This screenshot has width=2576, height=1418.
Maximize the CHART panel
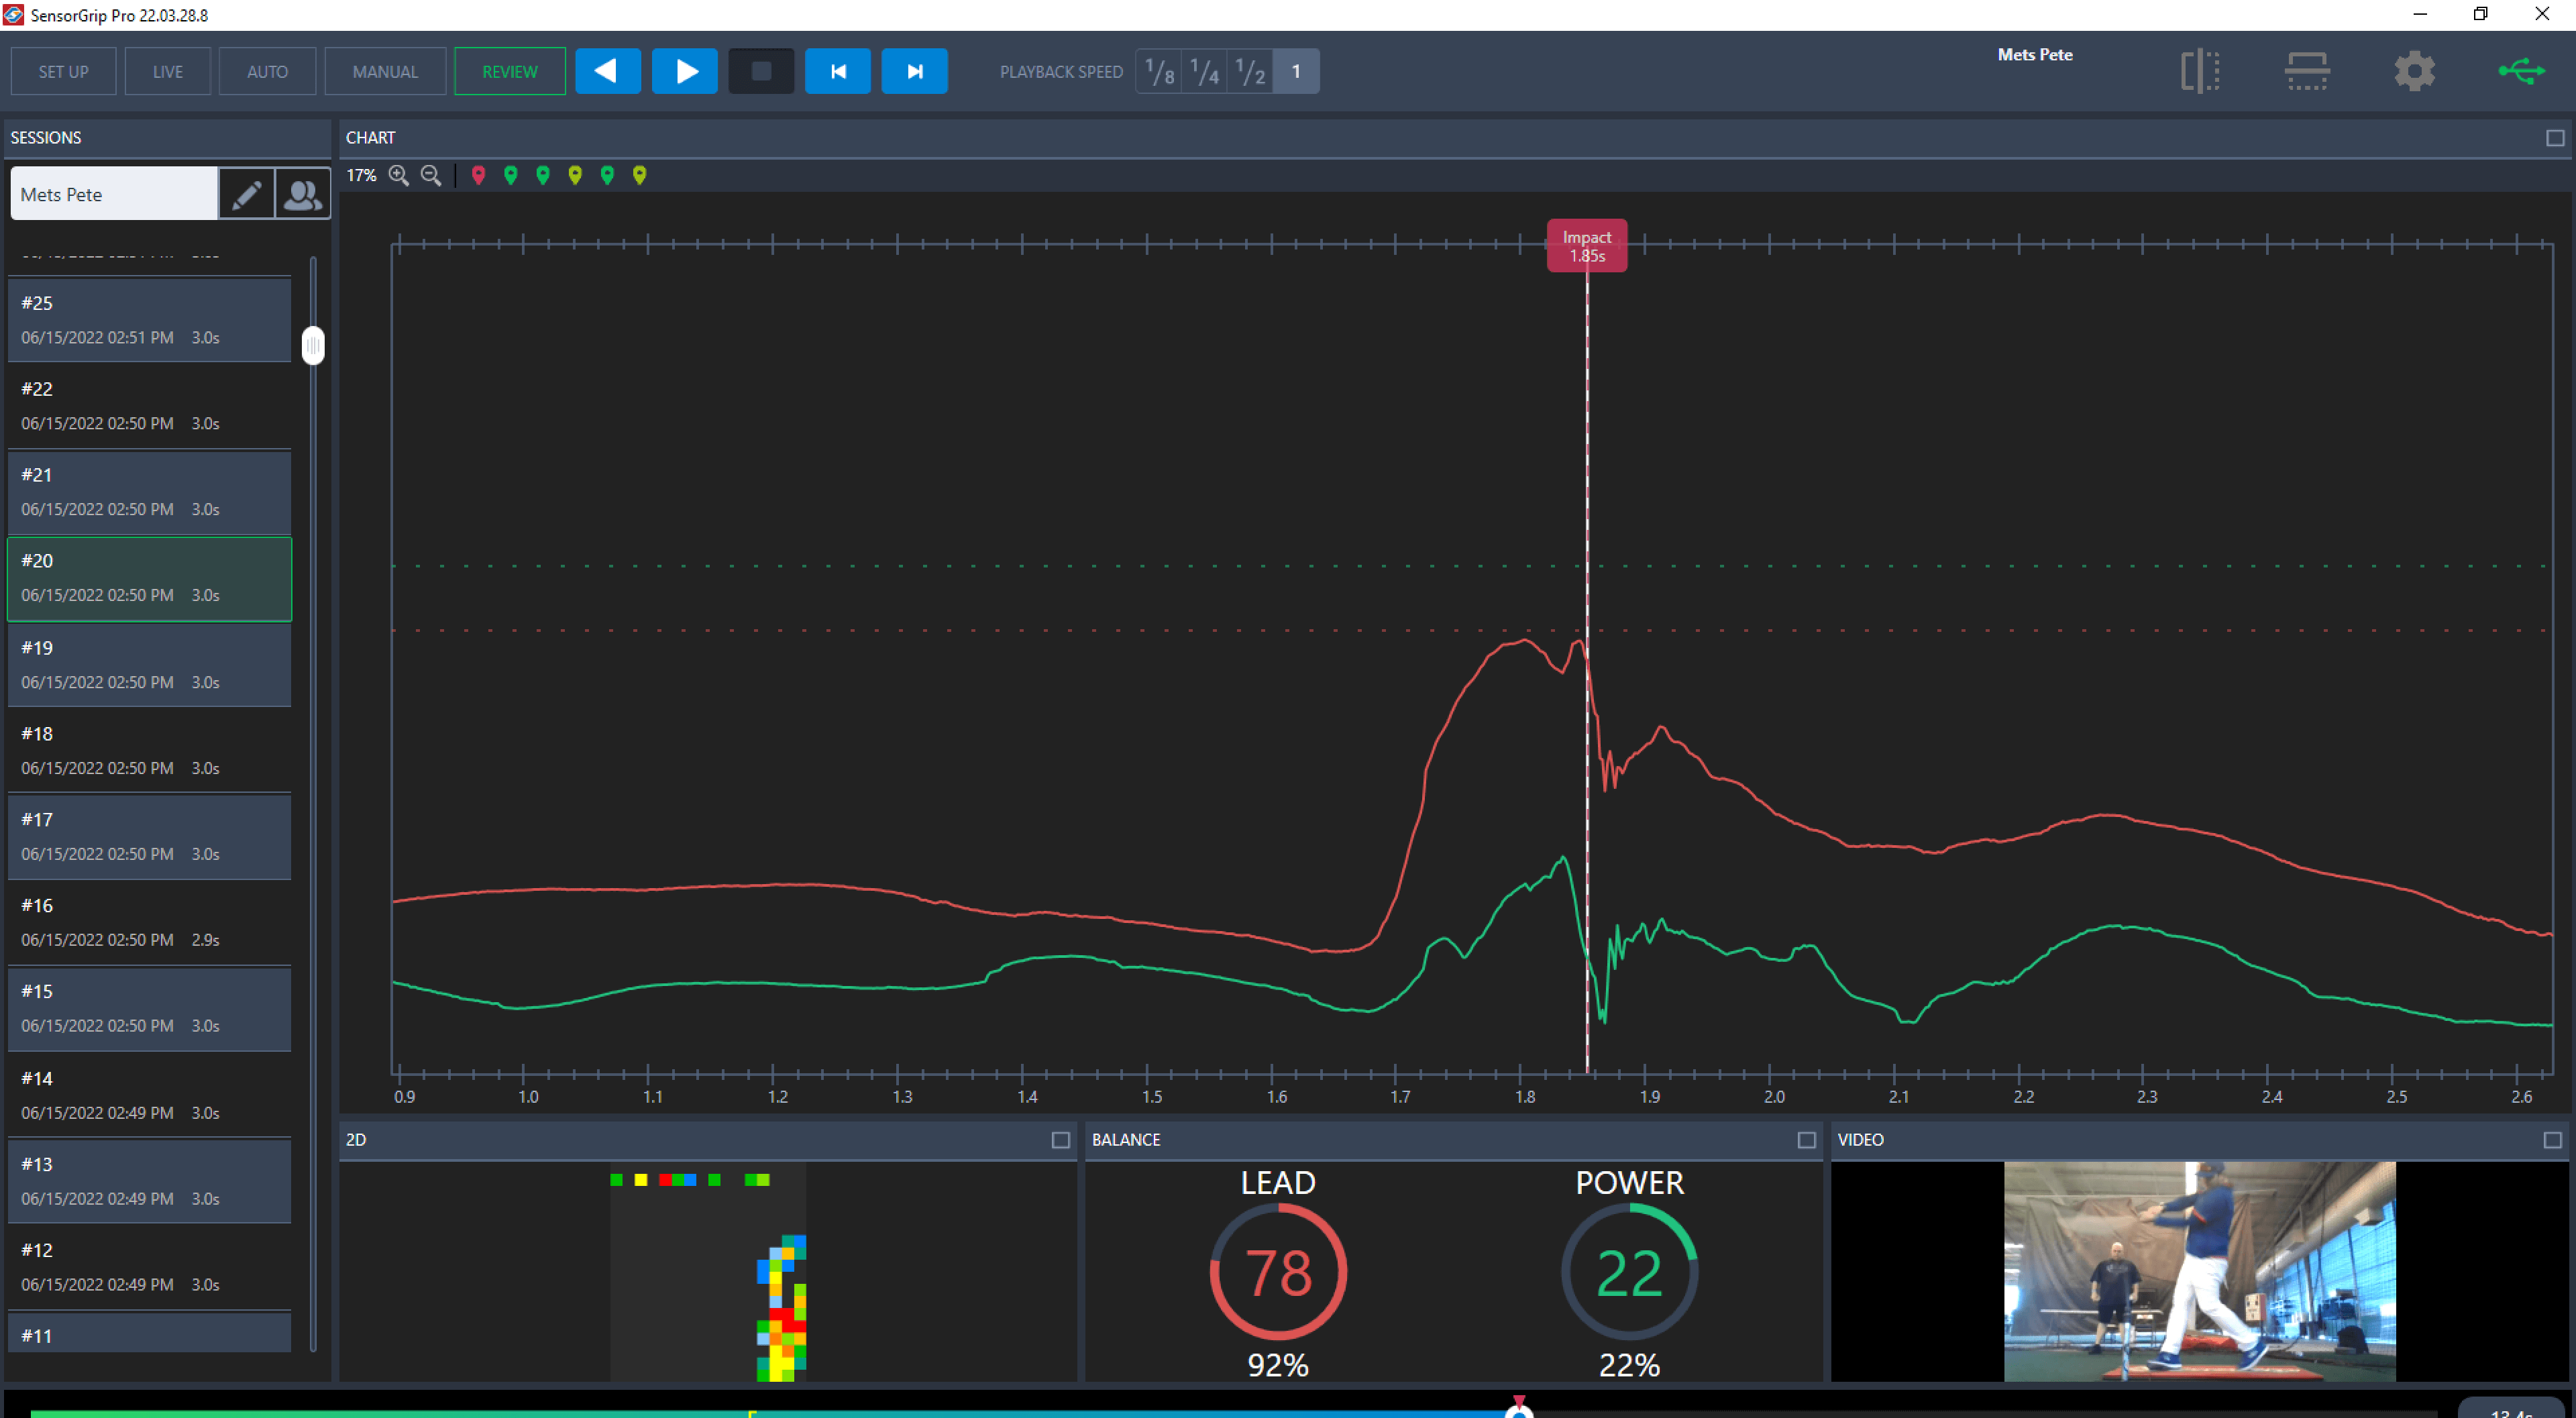(2554, 138)
